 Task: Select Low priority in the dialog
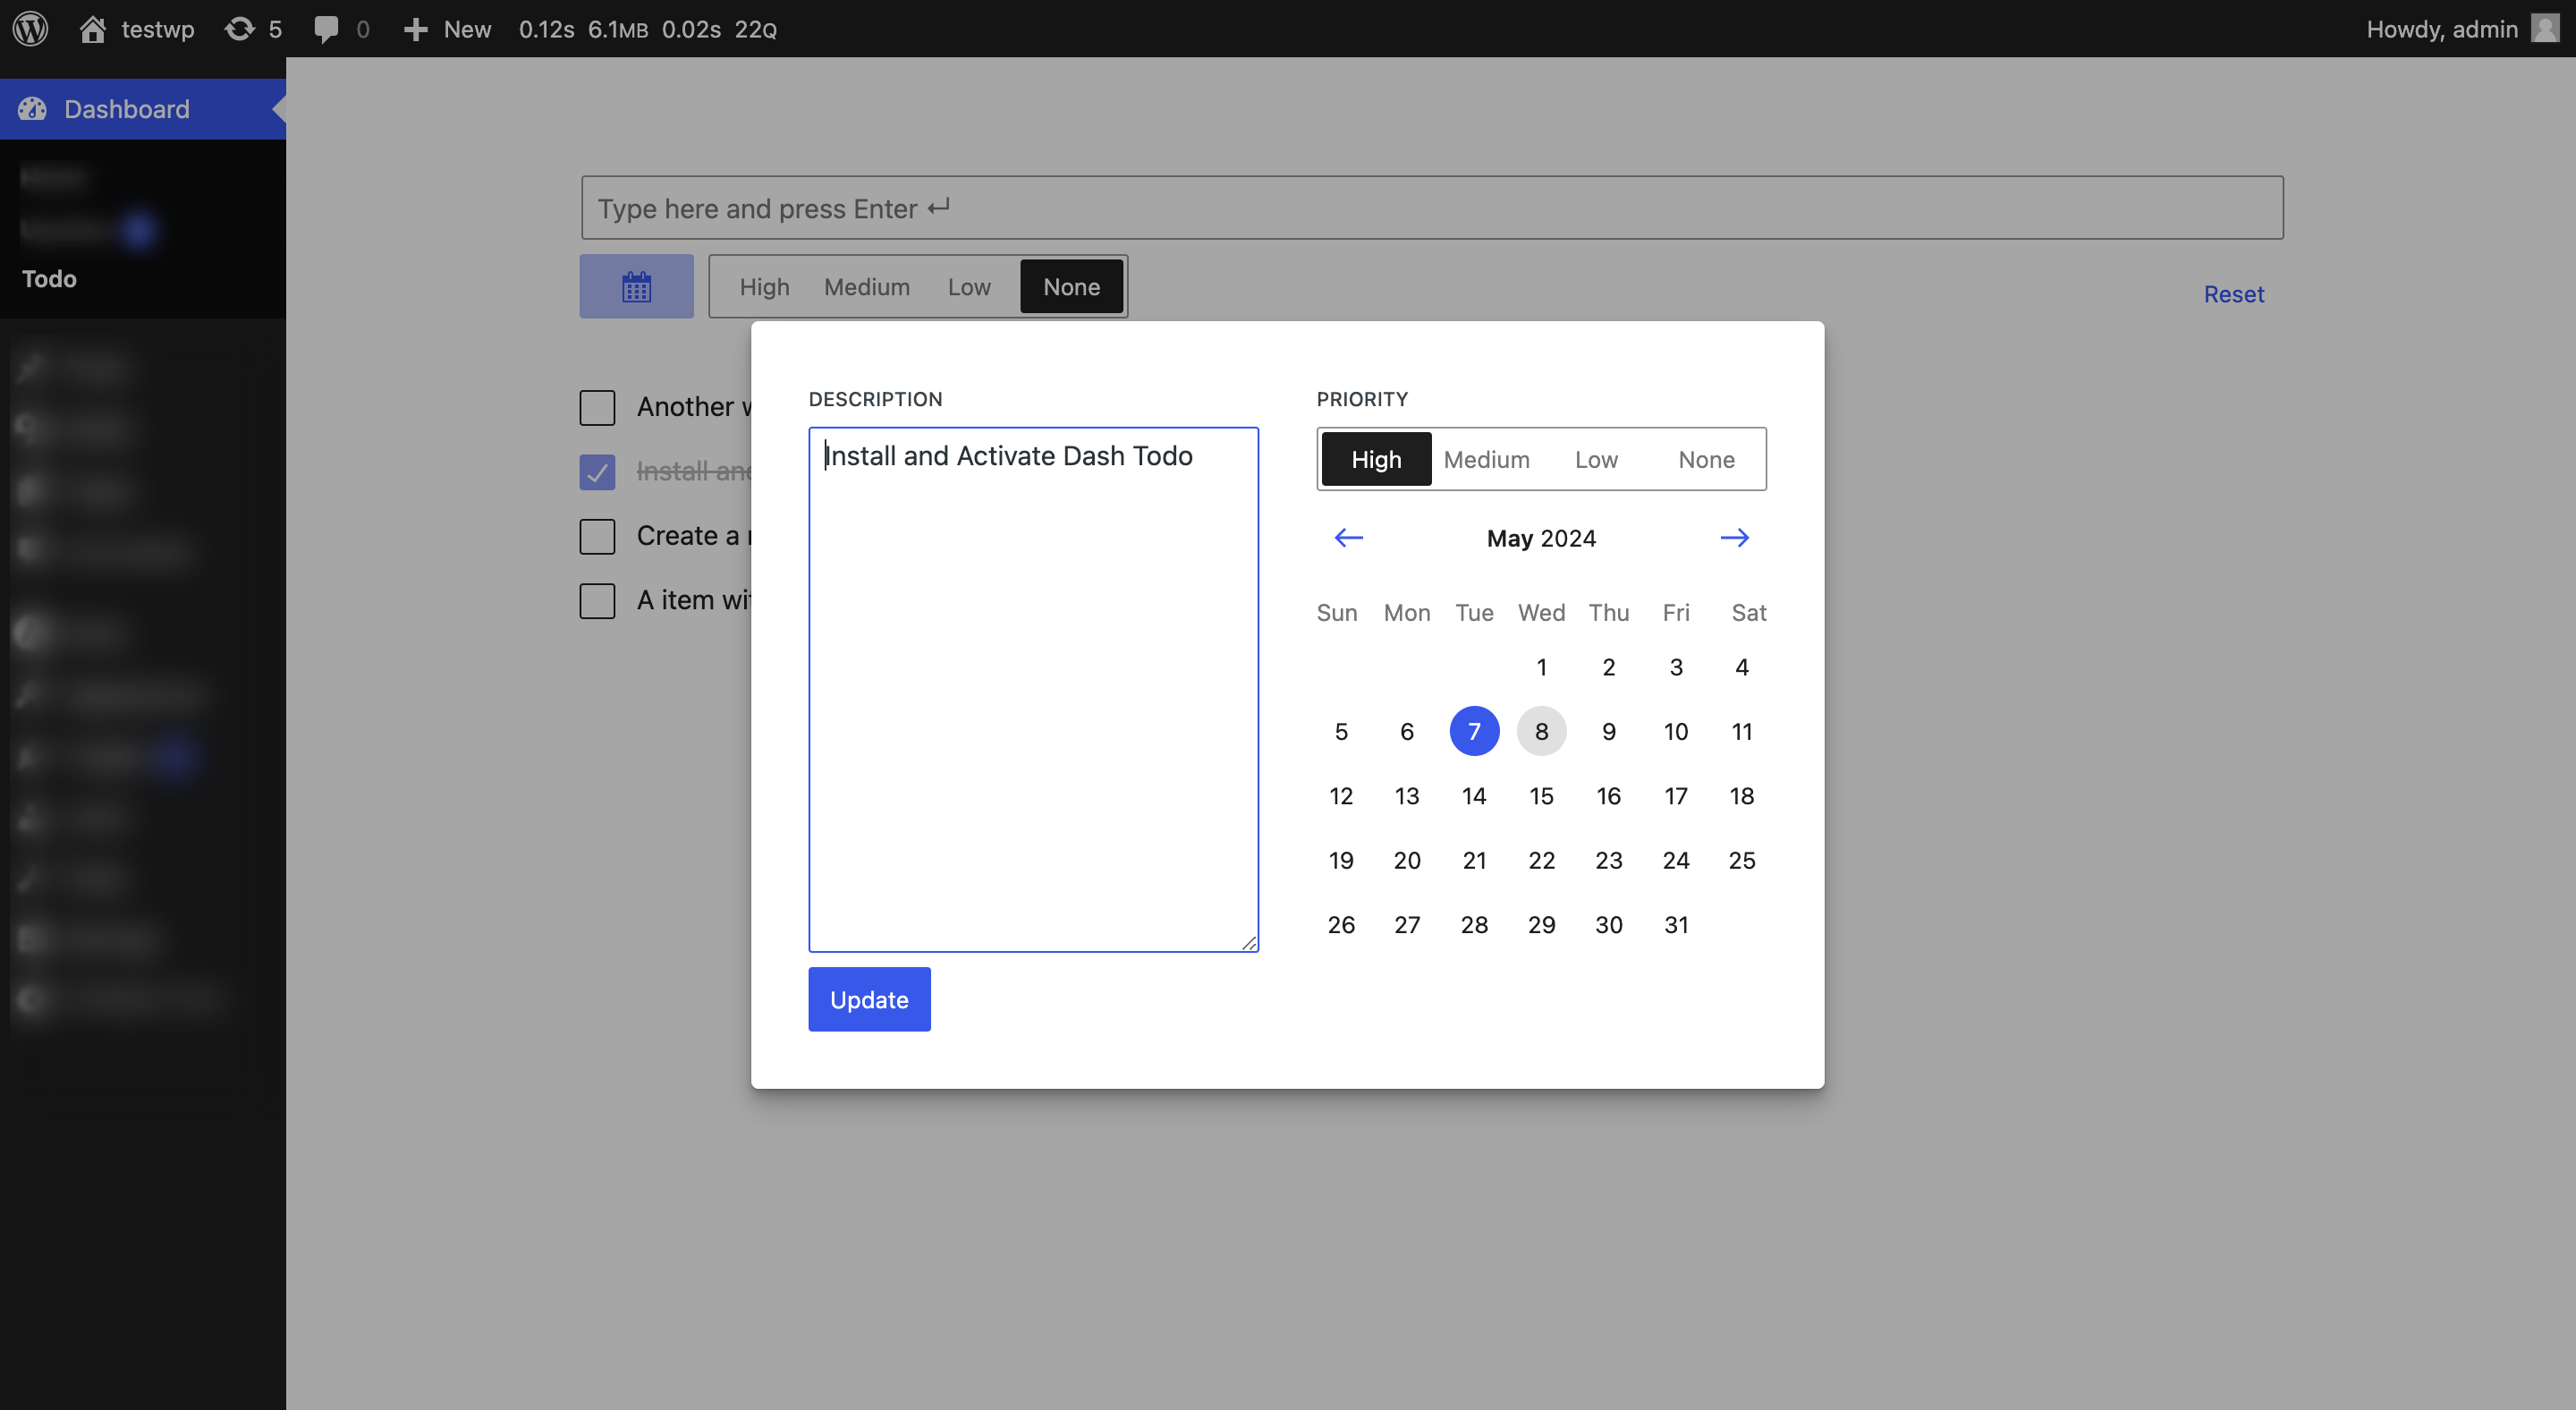point(1596,459)
